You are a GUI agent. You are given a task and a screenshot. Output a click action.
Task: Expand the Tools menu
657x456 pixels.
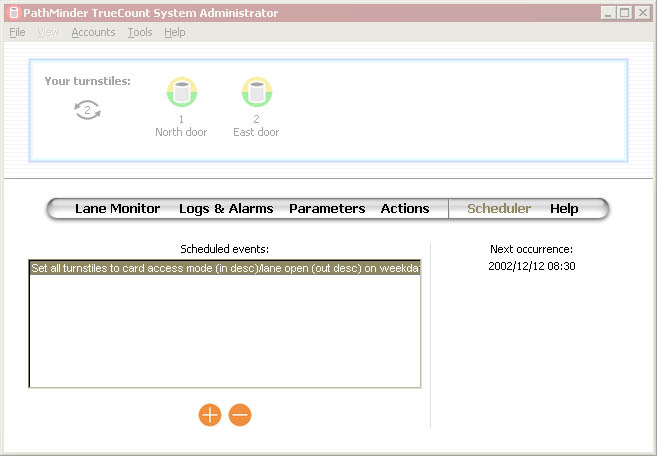(x=140, y=32)
